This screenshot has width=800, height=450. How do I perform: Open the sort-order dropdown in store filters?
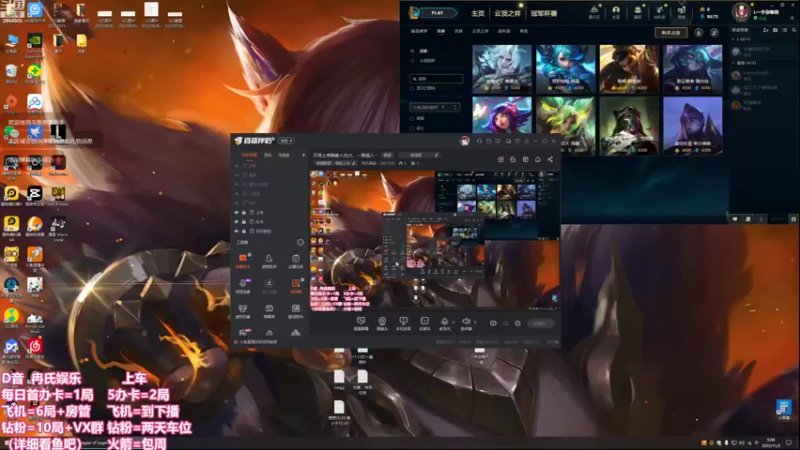click(435, 107)
